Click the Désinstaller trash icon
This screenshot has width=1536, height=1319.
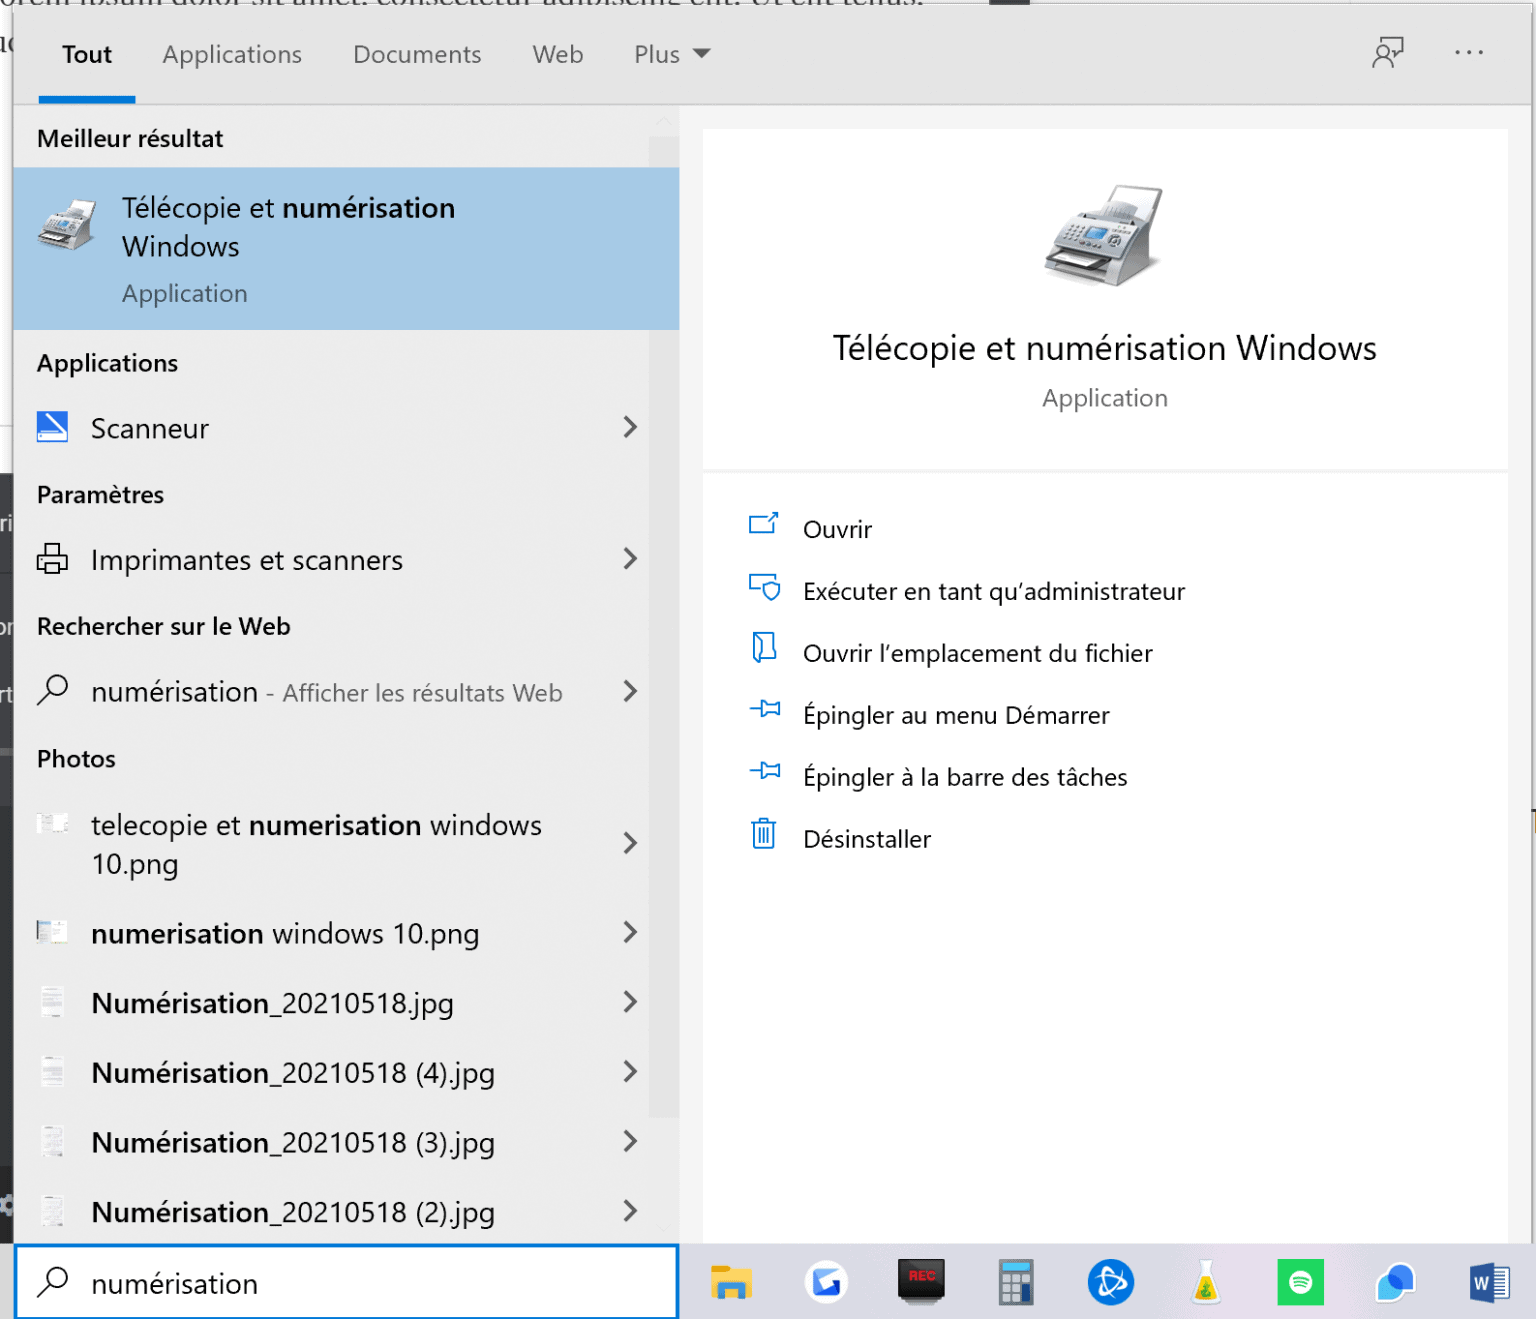tap(764, 834)
